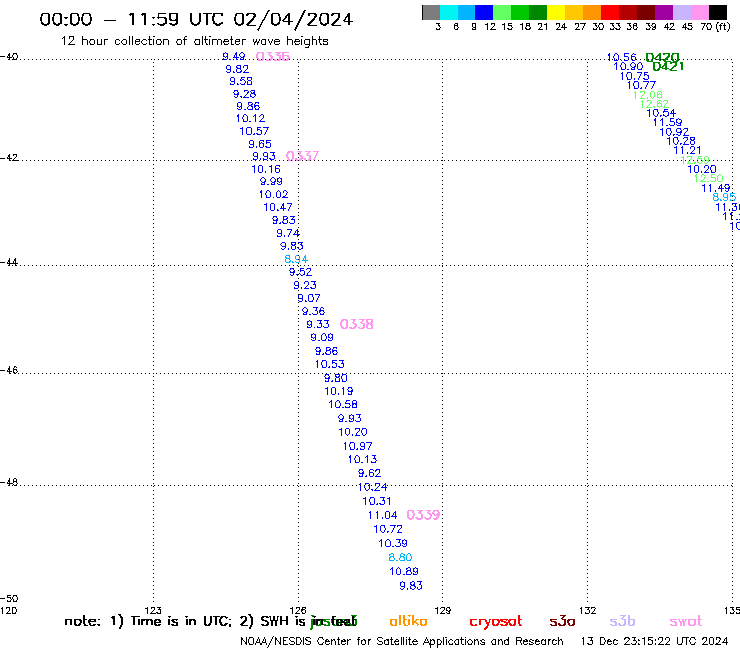This screenshot has width=740, height=650.
Task: Click the wave height value 9.28
Action: point(244,94)
